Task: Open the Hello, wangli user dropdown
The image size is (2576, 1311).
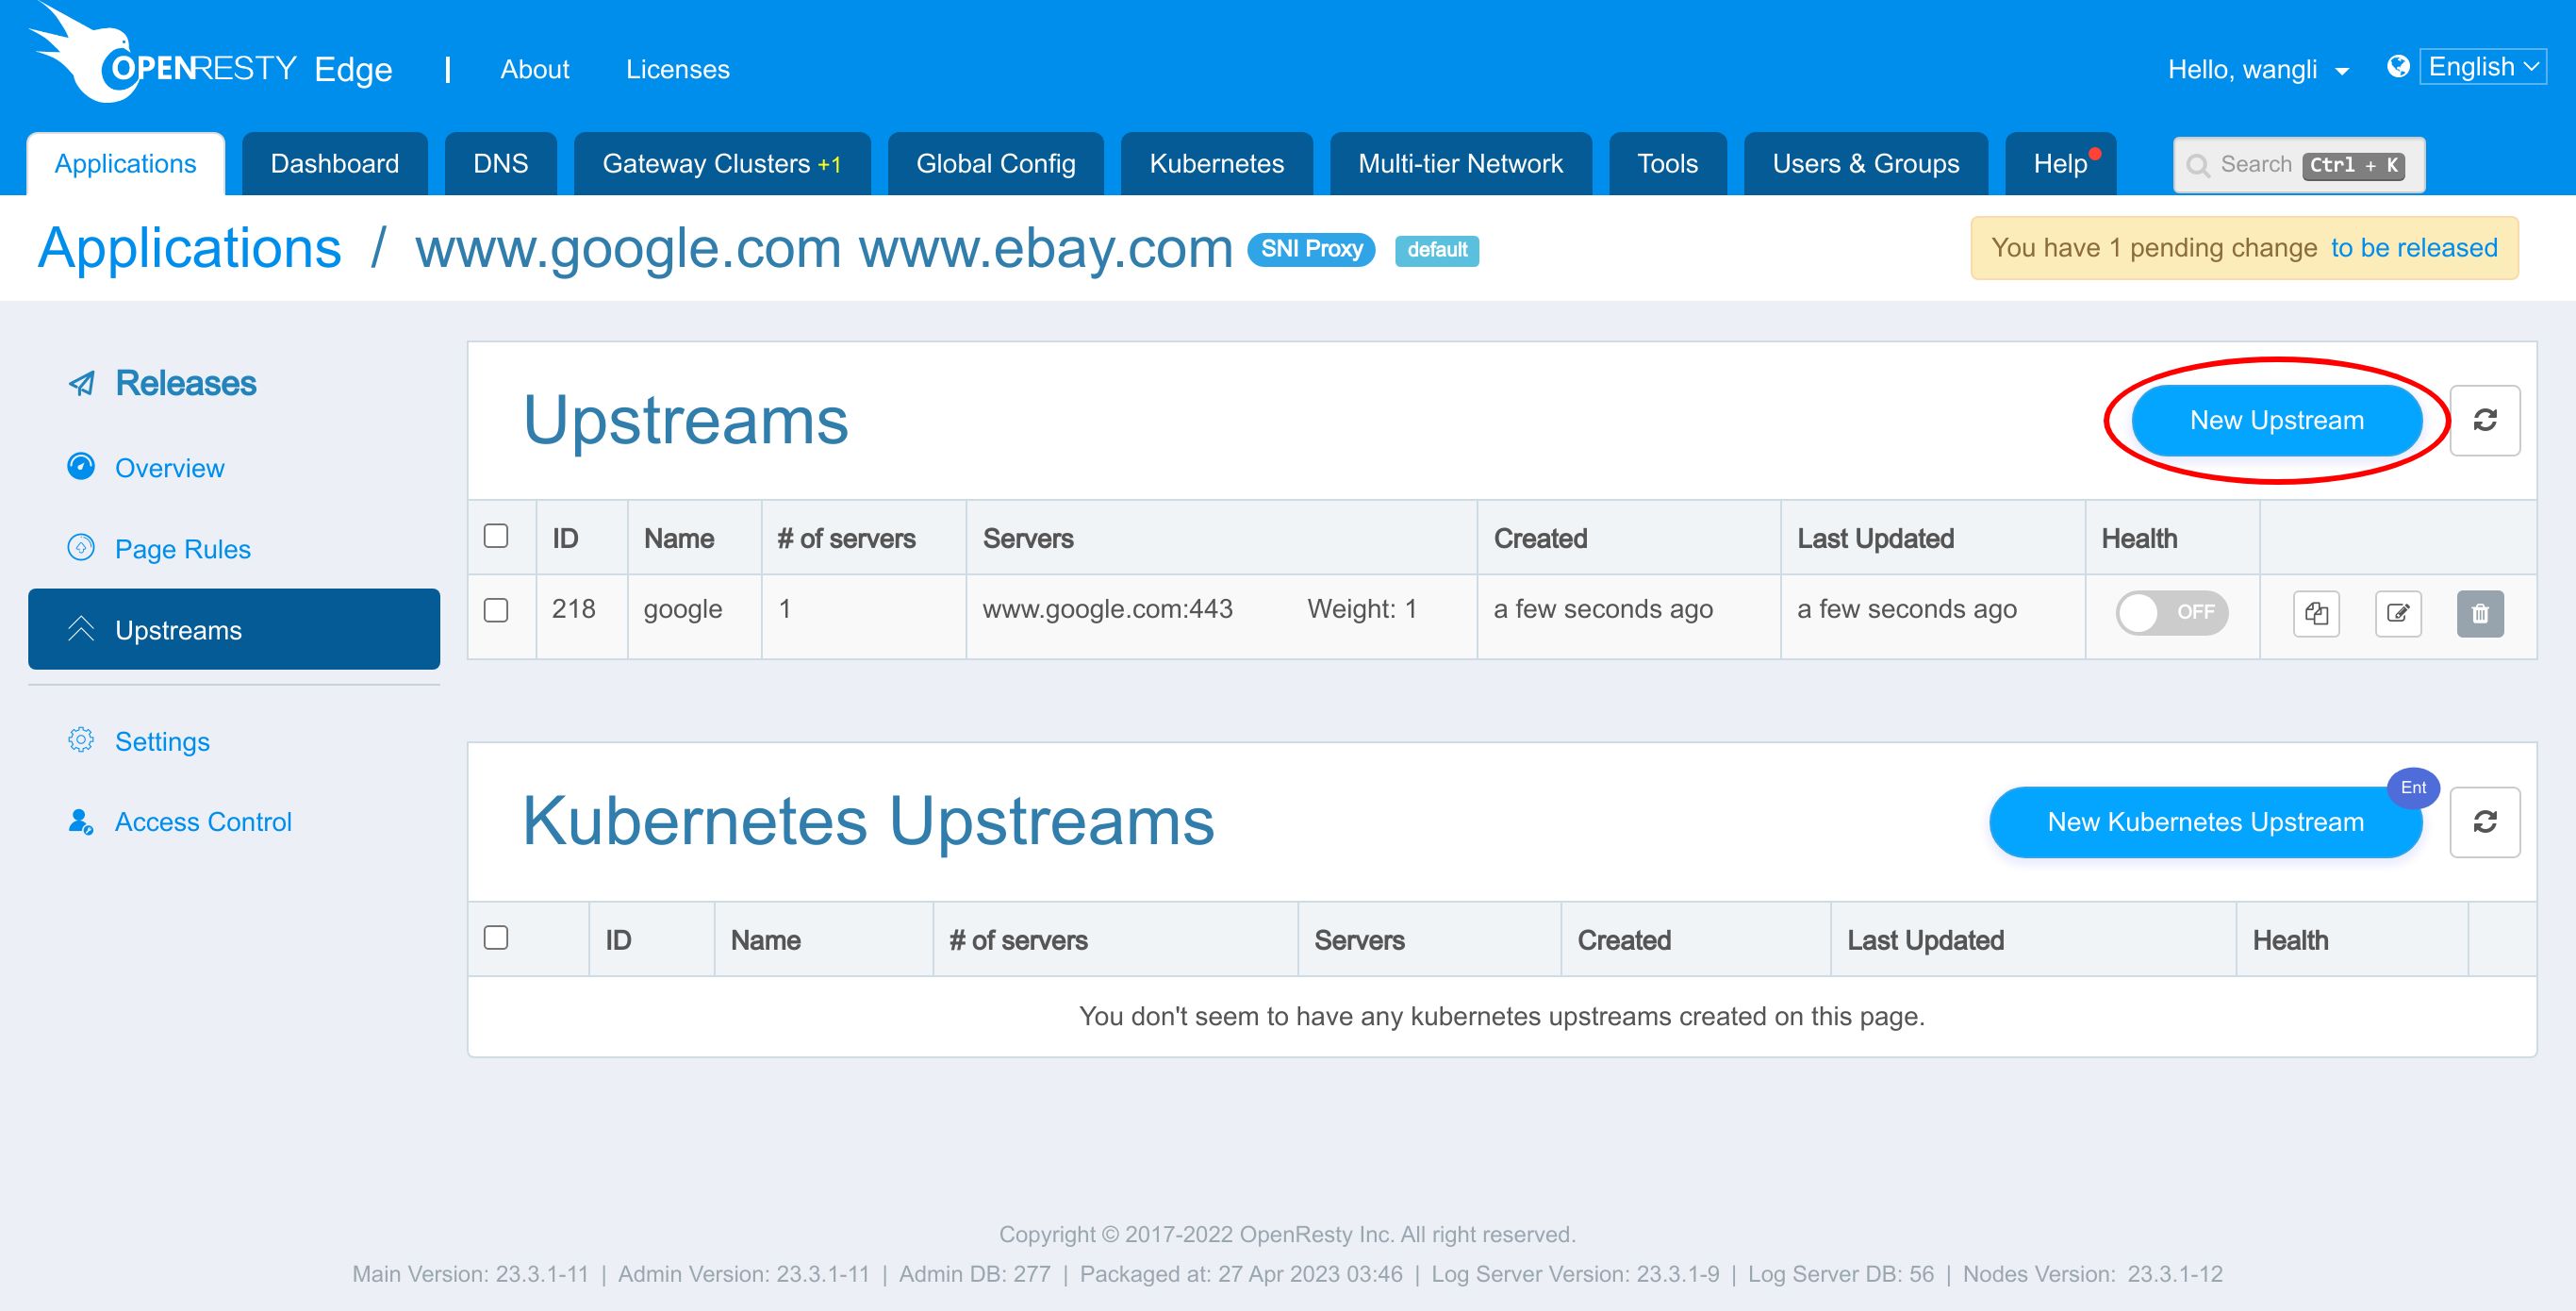Action: [x=2257, y=70]
